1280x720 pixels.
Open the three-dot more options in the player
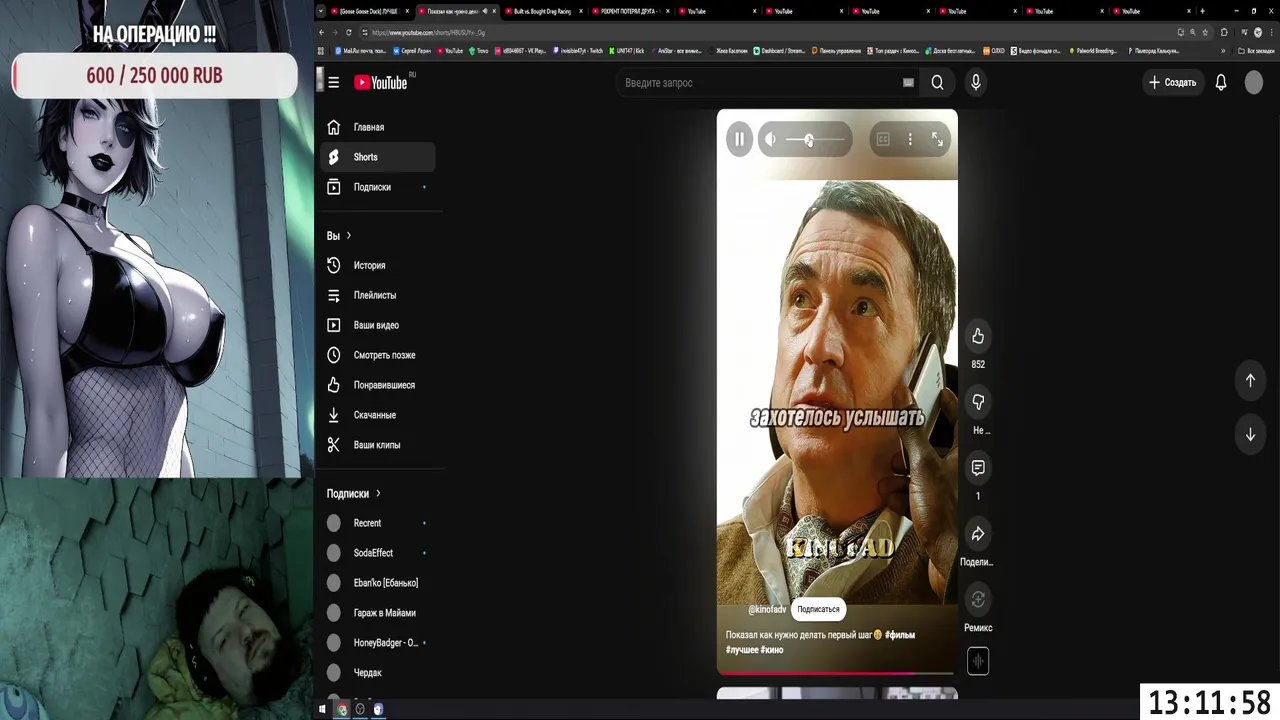click(x=910, y=140)
